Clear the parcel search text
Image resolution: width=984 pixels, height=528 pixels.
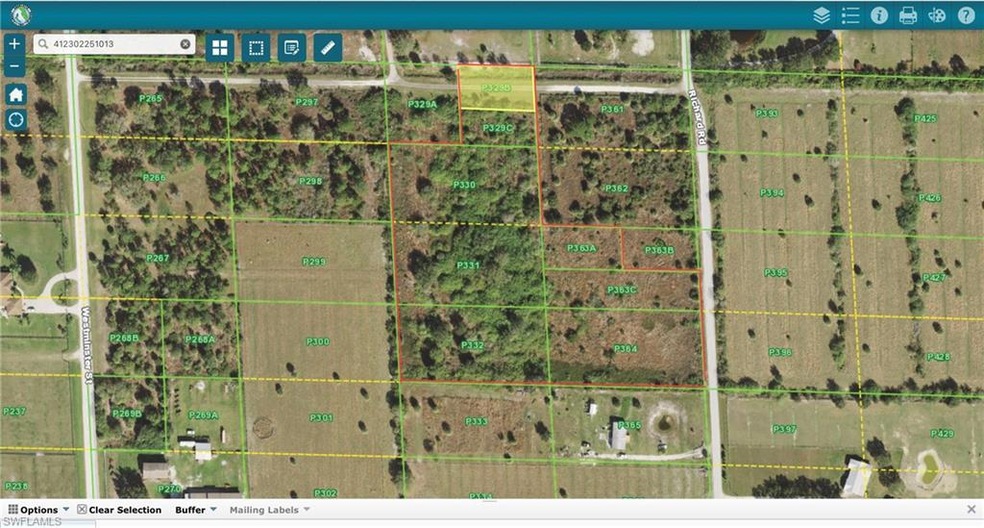tap(185, 44)
